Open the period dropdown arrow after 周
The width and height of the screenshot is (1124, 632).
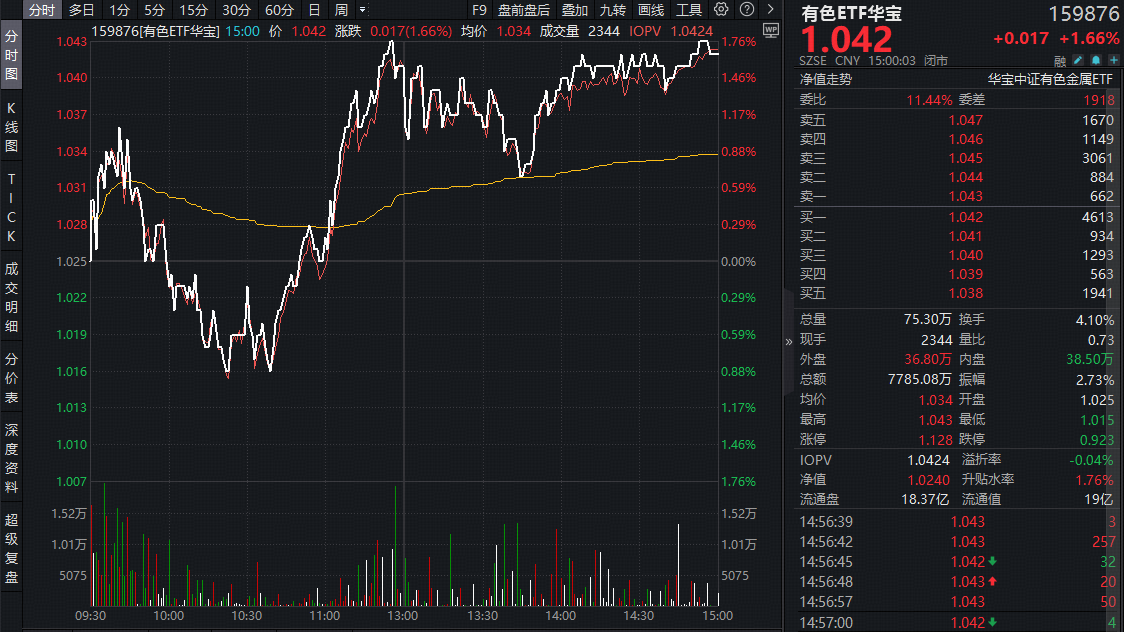pos(362,10)
